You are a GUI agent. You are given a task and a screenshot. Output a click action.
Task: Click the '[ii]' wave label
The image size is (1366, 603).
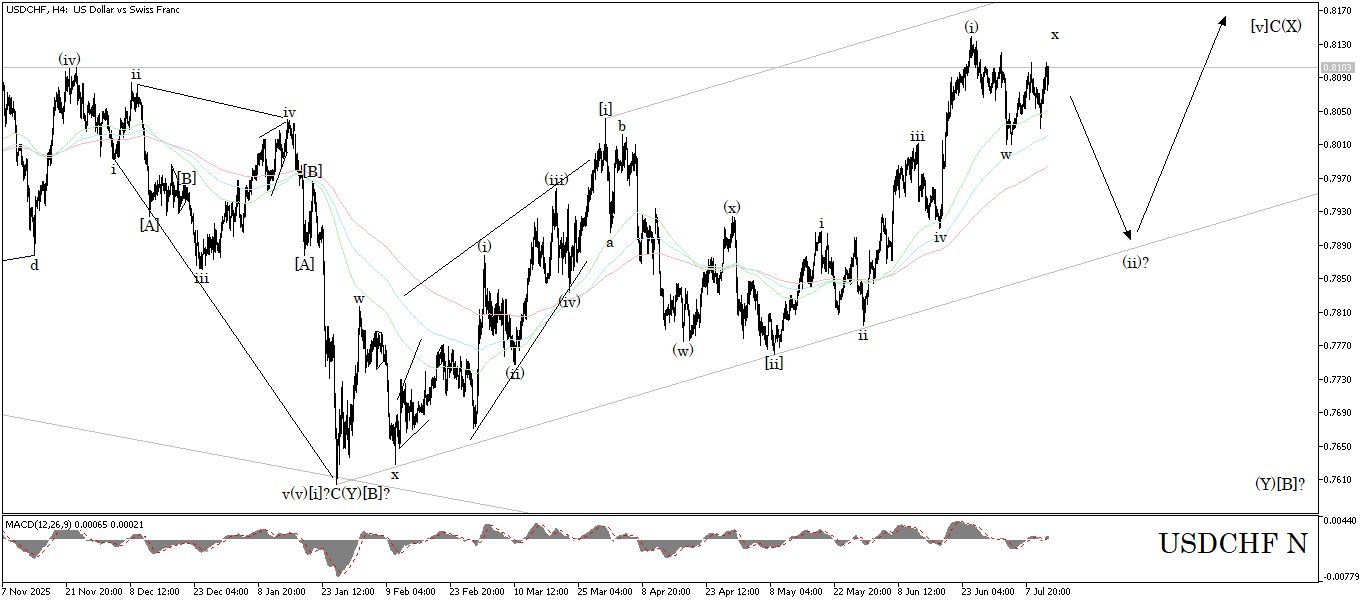coord(774,363)
